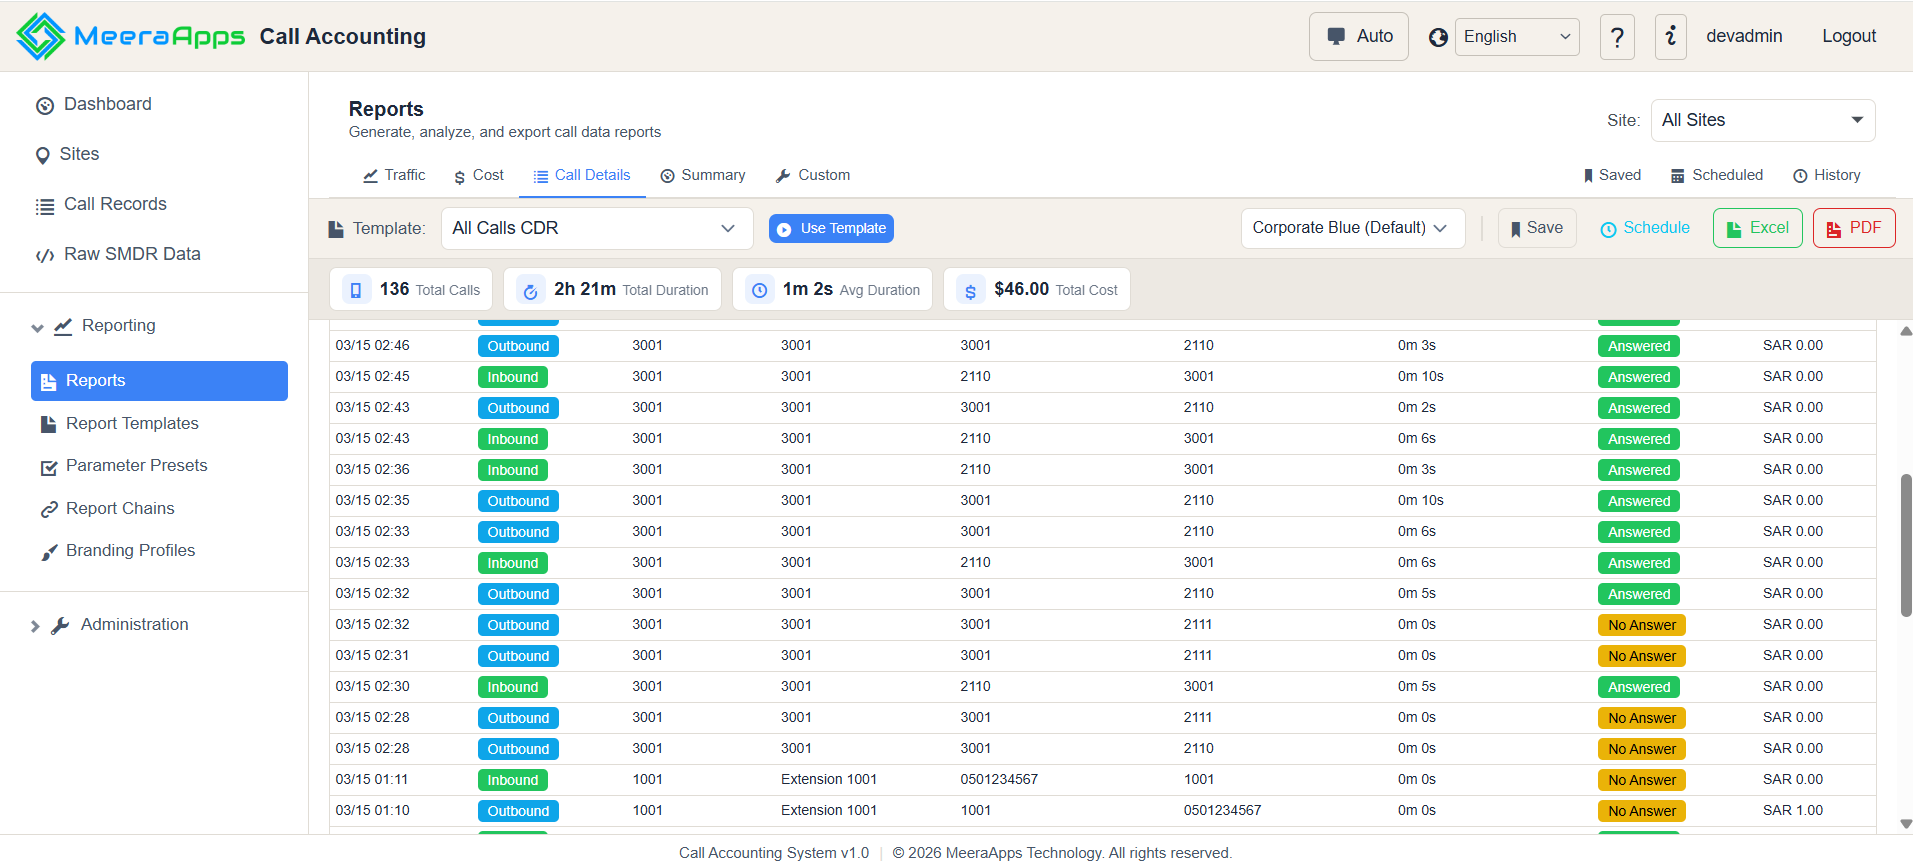
Task: Open the info icon in header
Action: coord(1670,37)
